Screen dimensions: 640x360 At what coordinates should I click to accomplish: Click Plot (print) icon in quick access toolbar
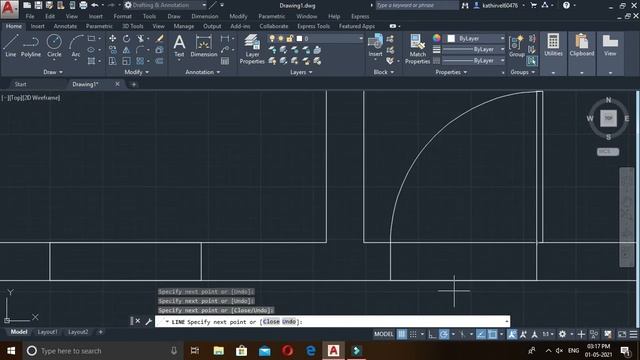[83, 5]
